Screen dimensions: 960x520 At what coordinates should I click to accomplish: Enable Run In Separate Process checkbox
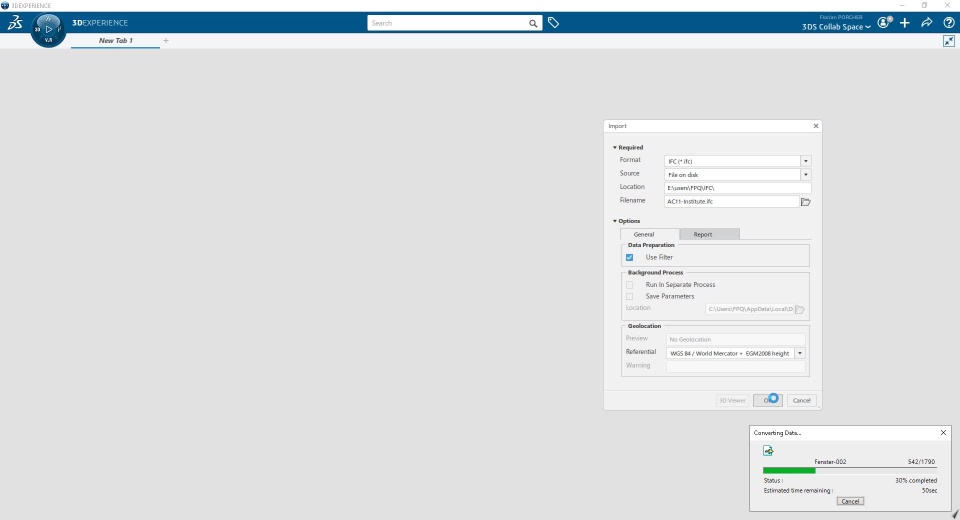(x=629, y=285)
